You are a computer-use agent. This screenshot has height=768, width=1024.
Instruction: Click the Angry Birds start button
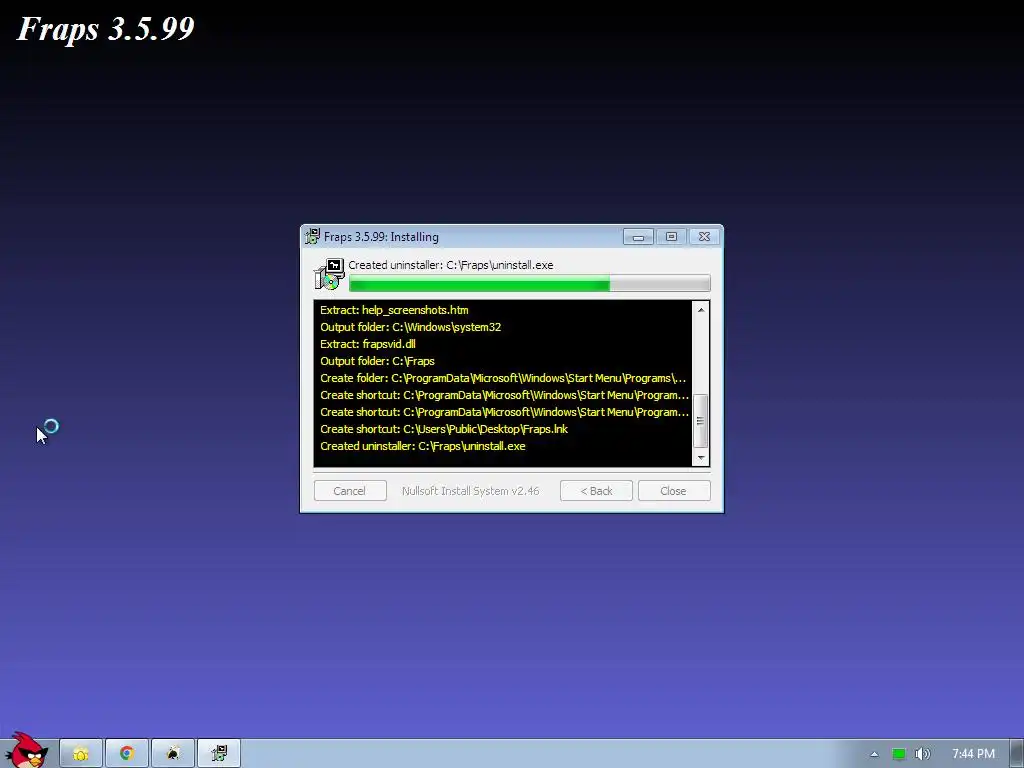tap(27, 751)
